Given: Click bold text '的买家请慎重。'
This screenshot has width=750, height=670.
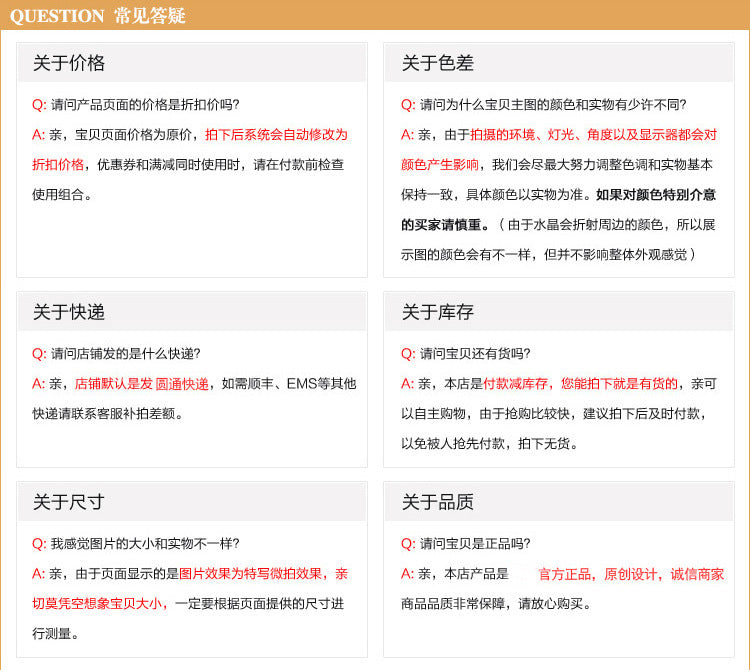Looking at the screenshot, I should pyautogui.click(x=445, y=225).
